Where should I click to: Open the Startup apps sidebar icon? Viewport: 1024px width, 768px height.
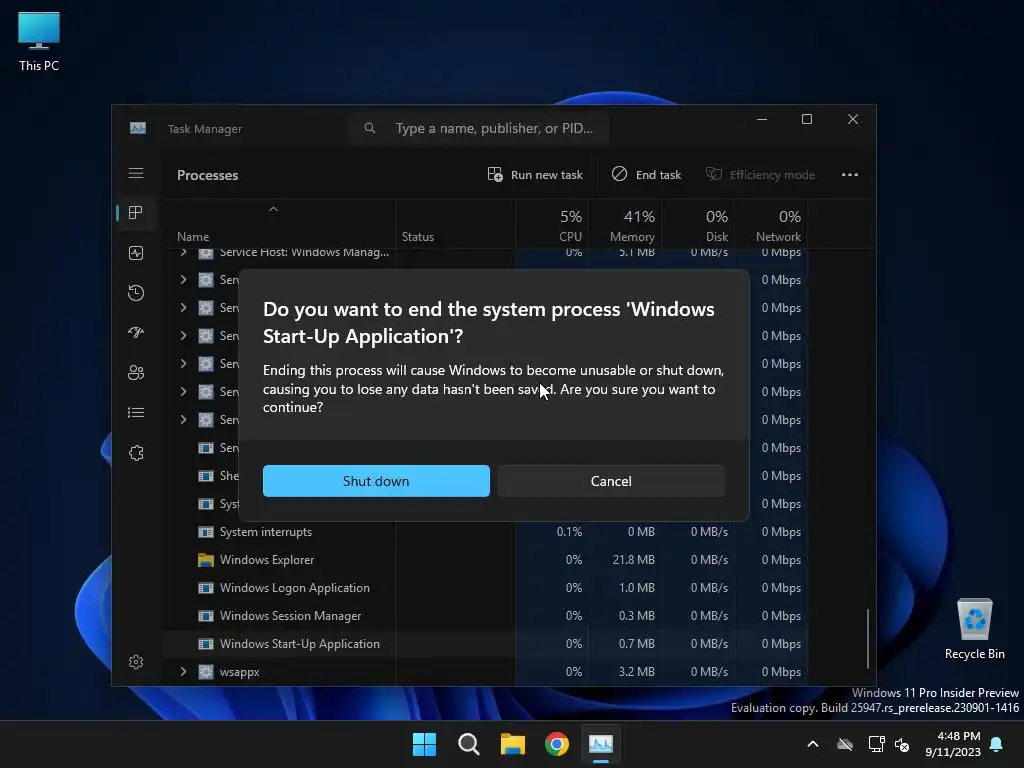[136, 332]
